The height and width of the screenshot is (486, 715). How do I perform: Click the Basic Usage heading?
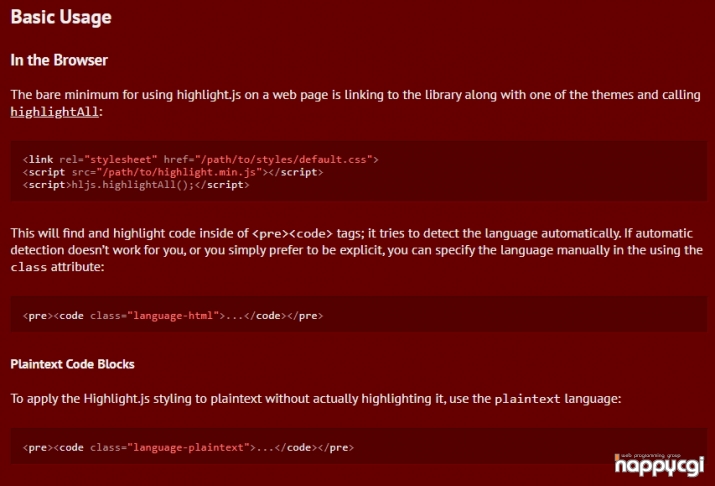point(61,17)
